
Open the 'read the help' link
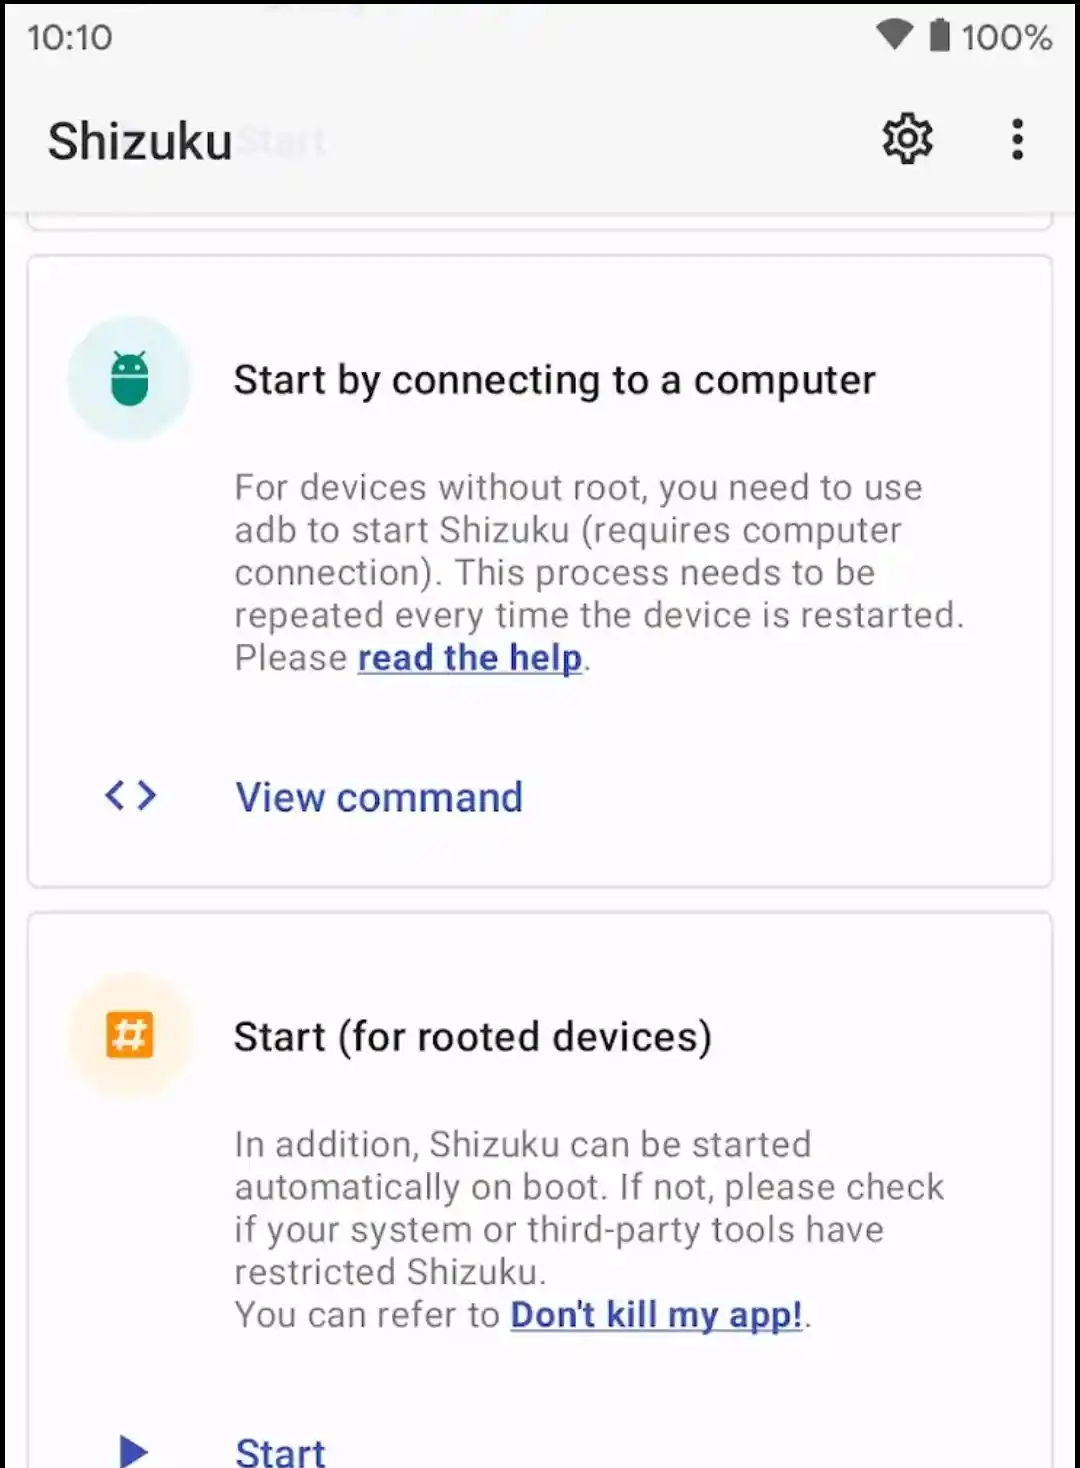click(x=469, y=658)
